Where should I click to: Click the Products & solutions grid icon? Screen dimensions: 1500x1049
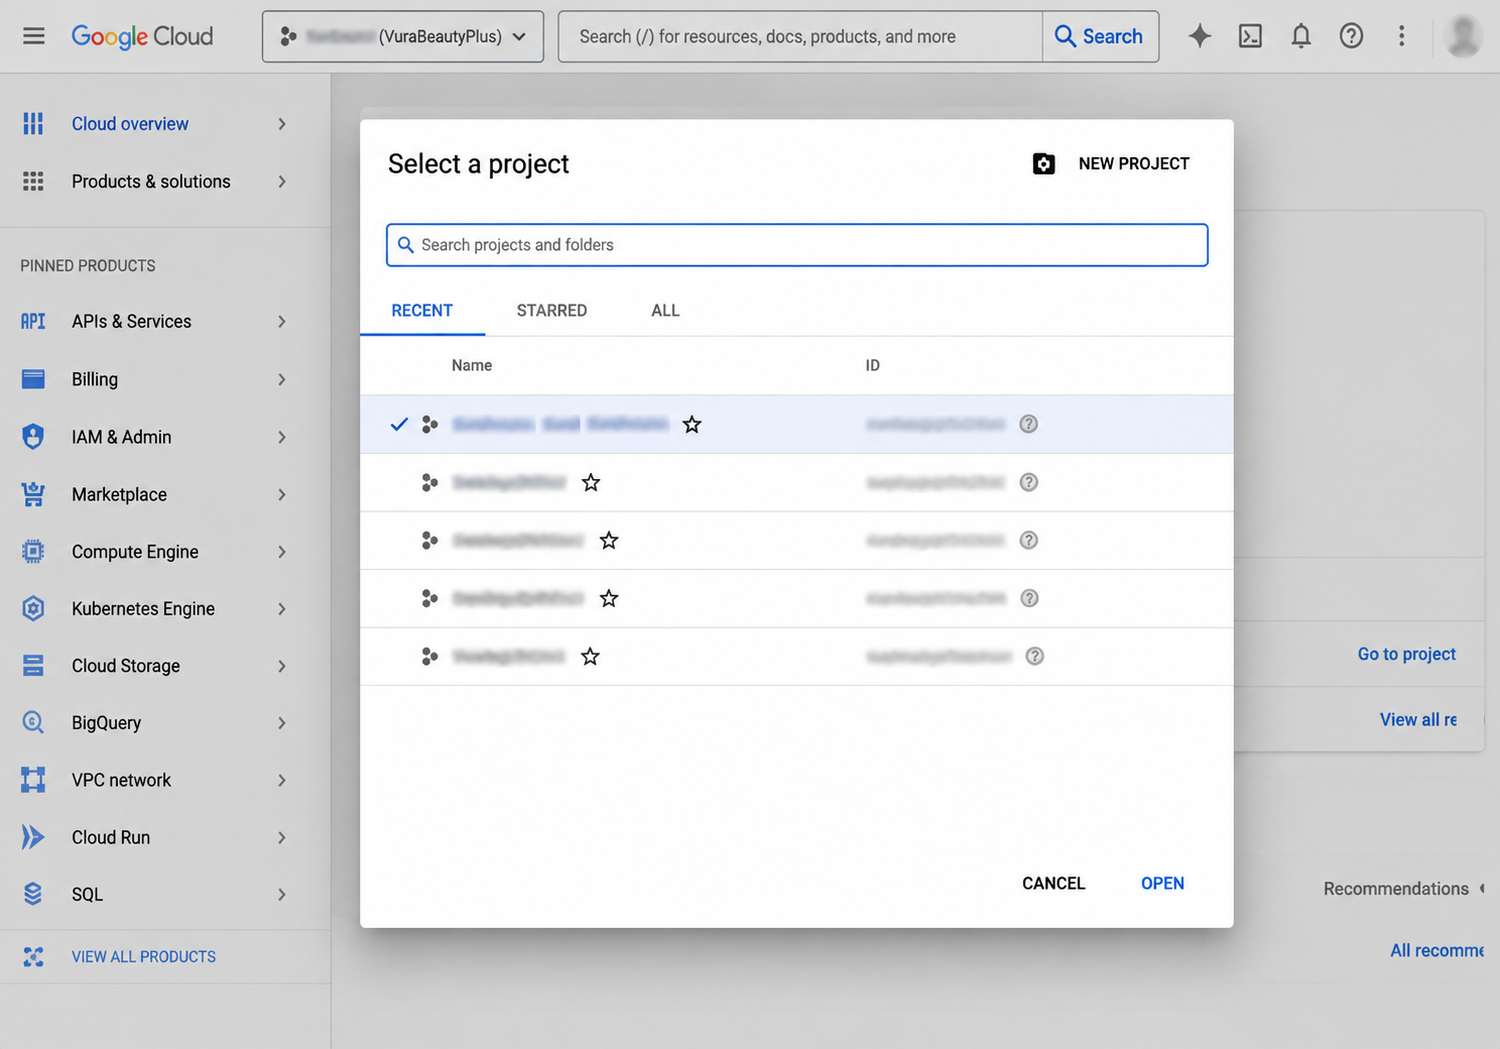[x=33, y=181]
